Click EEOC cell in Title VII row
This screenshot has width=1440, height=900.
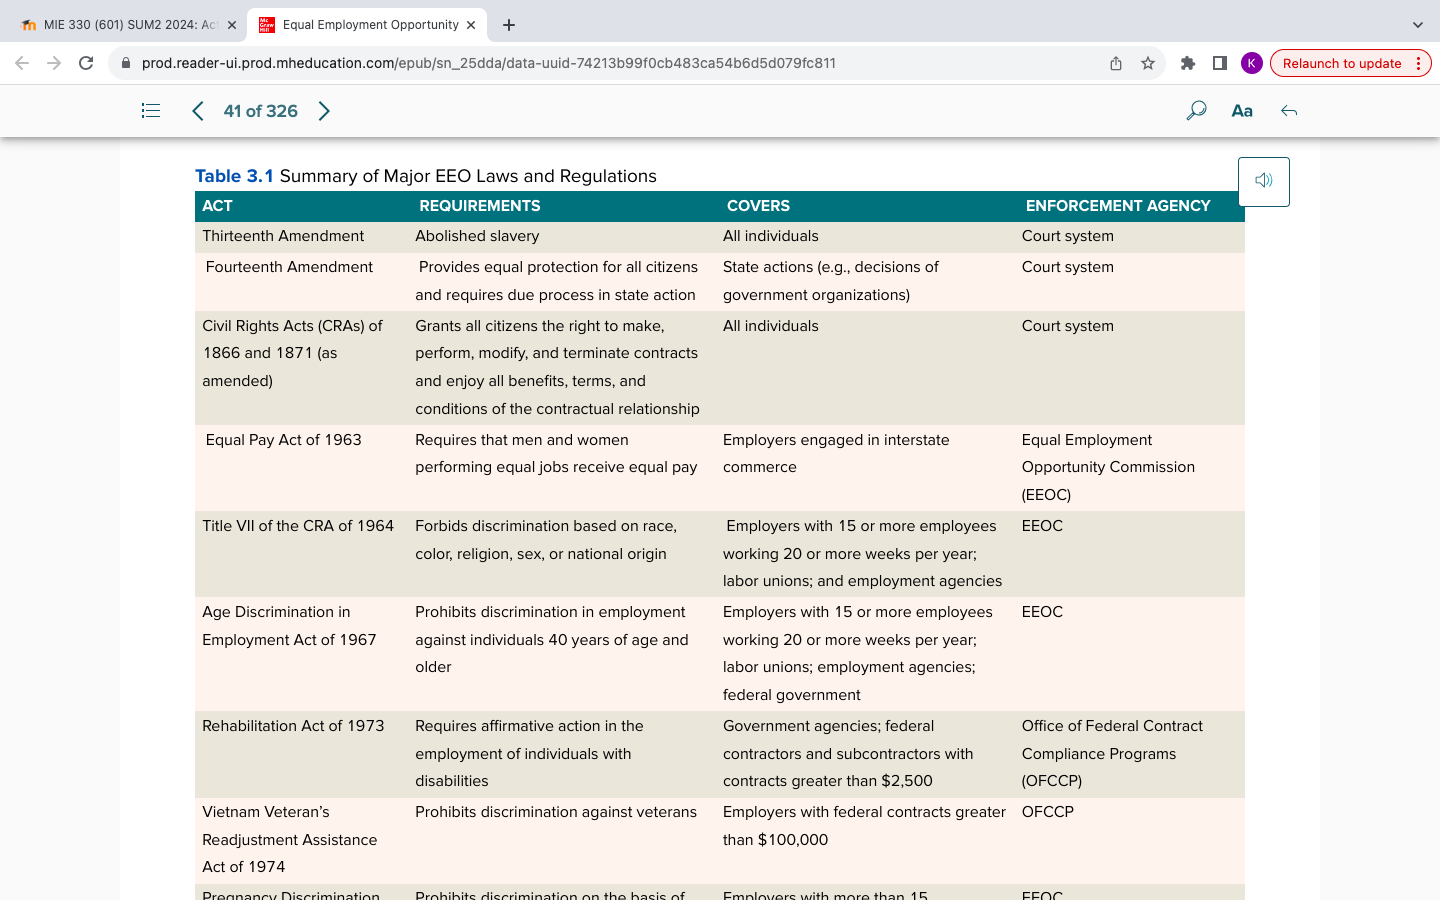click(1042, 526)
